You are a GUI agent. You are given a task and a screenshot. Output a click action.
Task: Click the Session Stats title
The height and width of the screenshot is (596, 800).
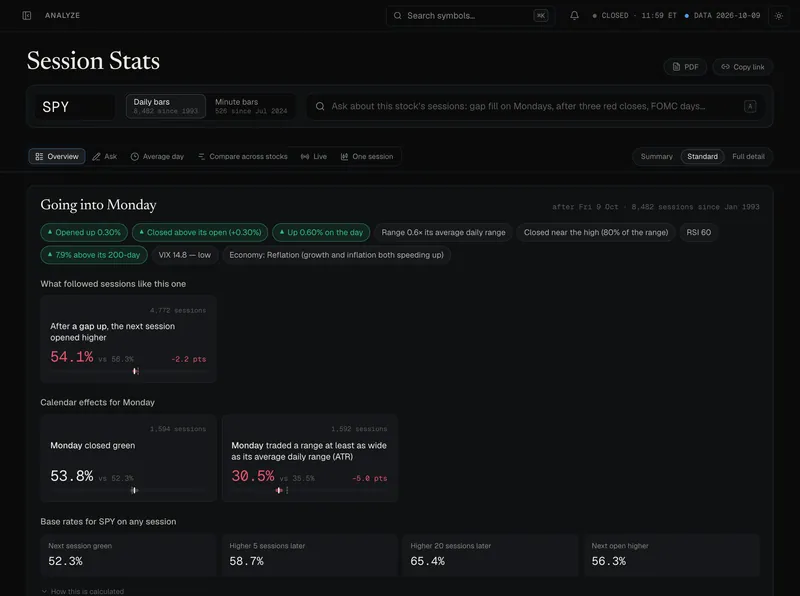point(93,61)
